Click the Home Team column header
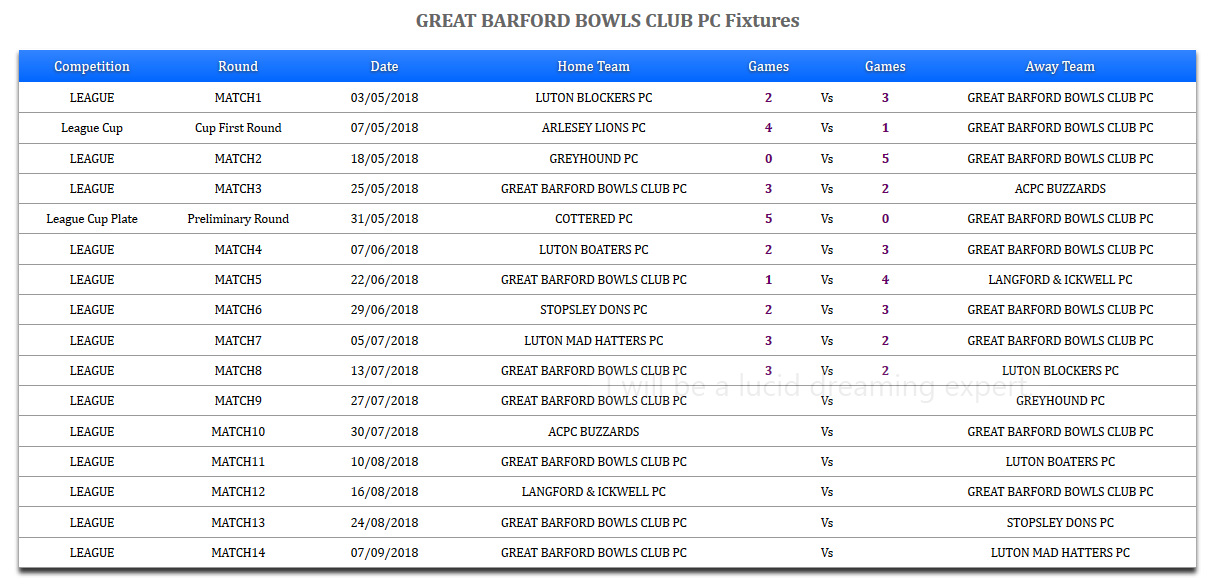1226x582 pixels. click(594, 67)
